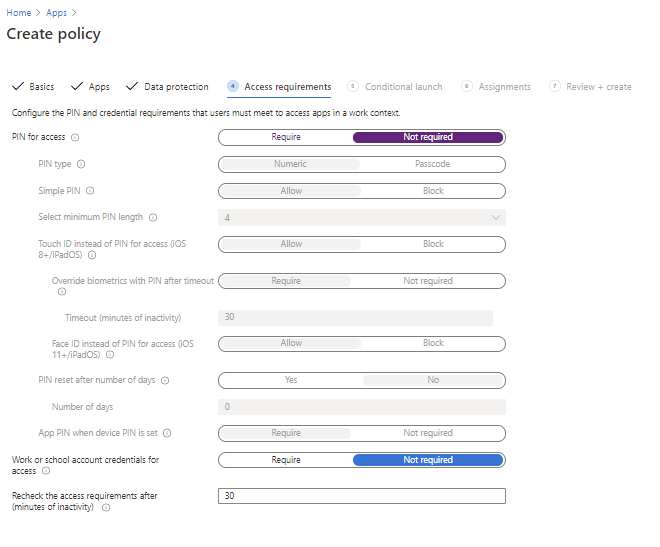Set PIN for access to Require
660x547 pixels.
[x=285, y=137]
